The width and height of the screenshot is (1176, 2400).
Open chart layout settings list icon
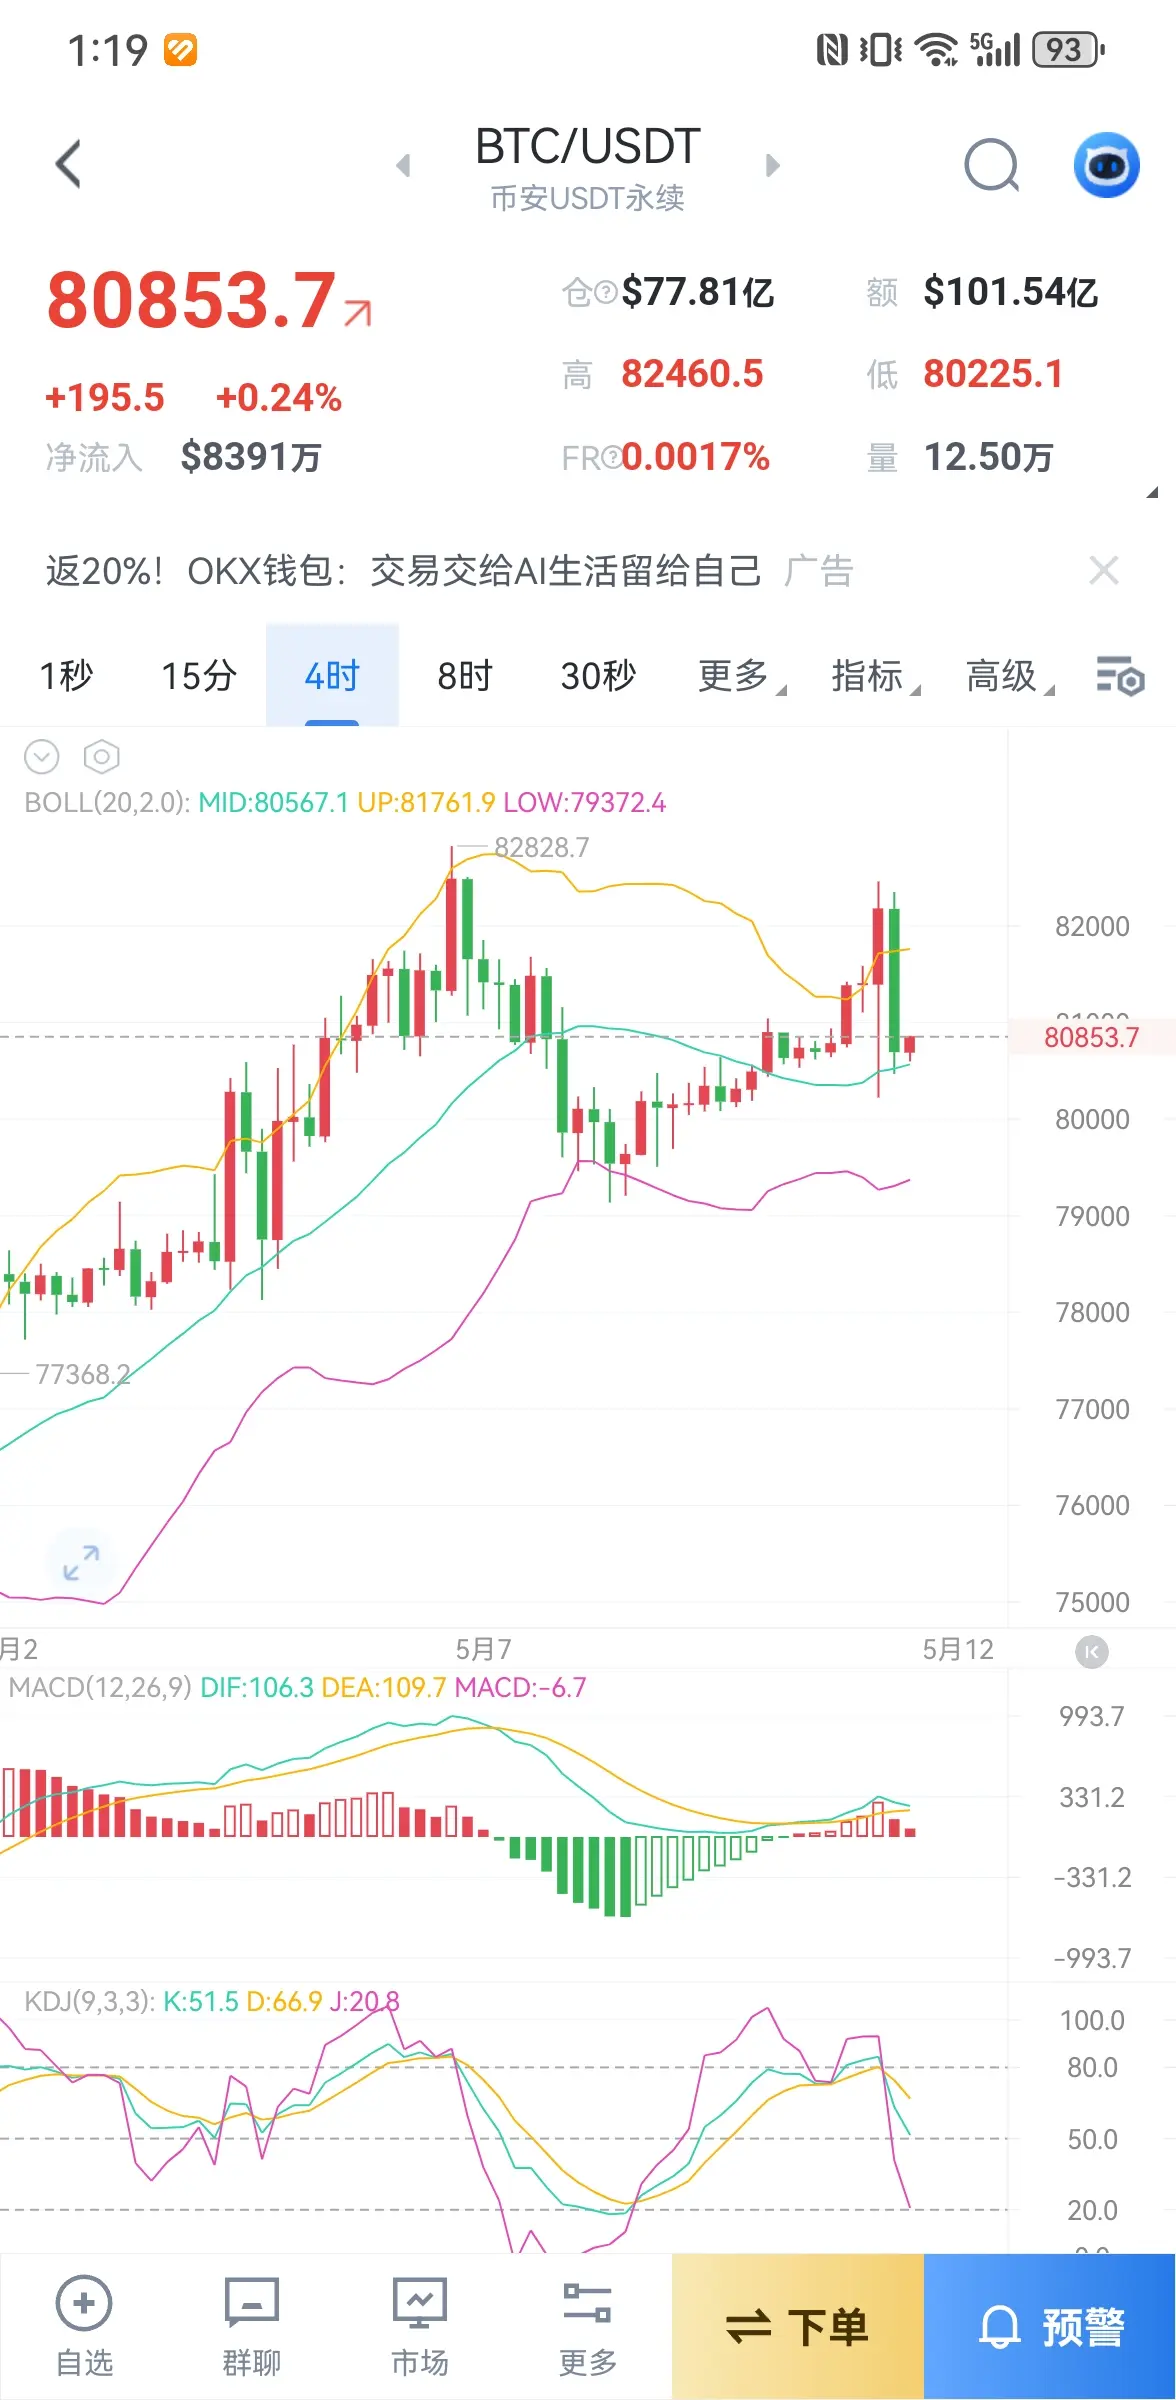[1120, 677]
